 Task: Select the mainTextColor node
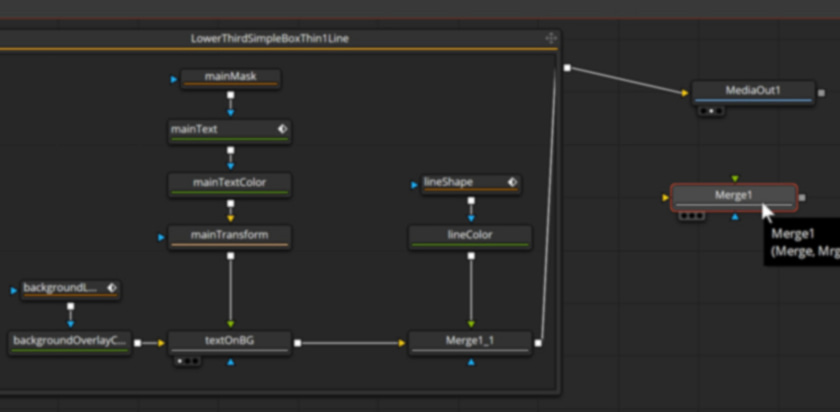tap(230, 184)
